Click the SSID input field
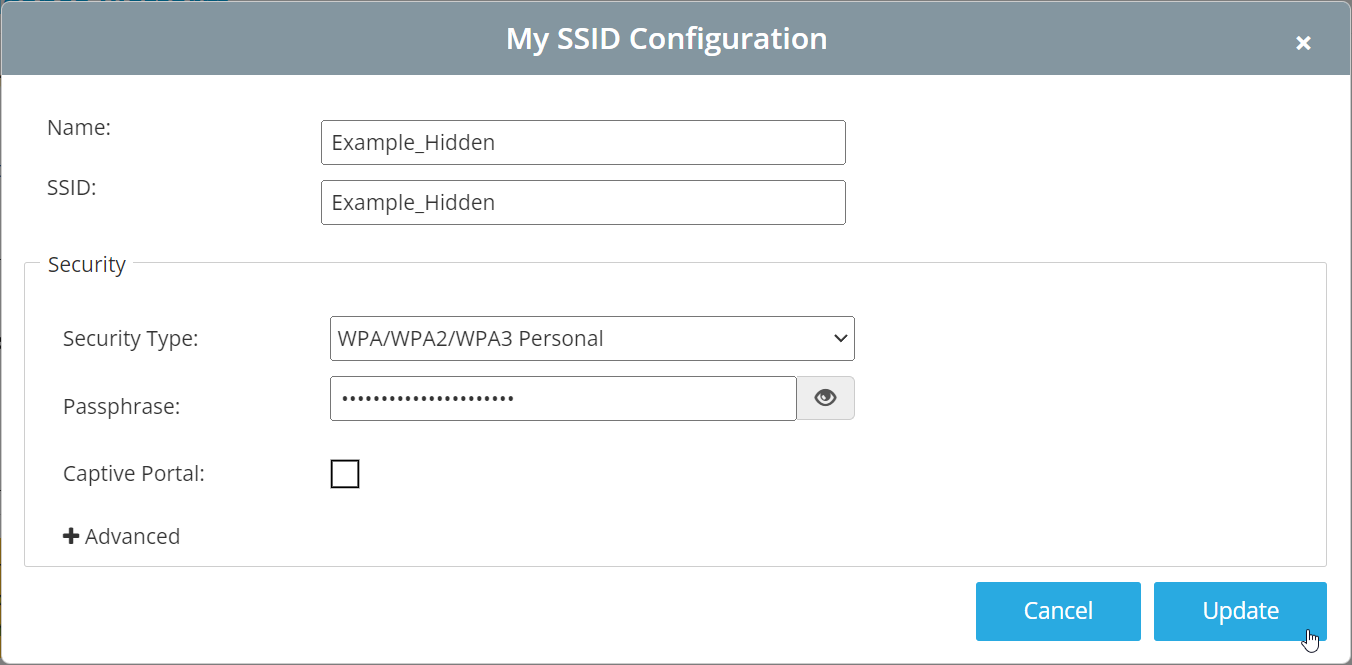Screen dimensions: 1352x665 (x=583, y=202)
